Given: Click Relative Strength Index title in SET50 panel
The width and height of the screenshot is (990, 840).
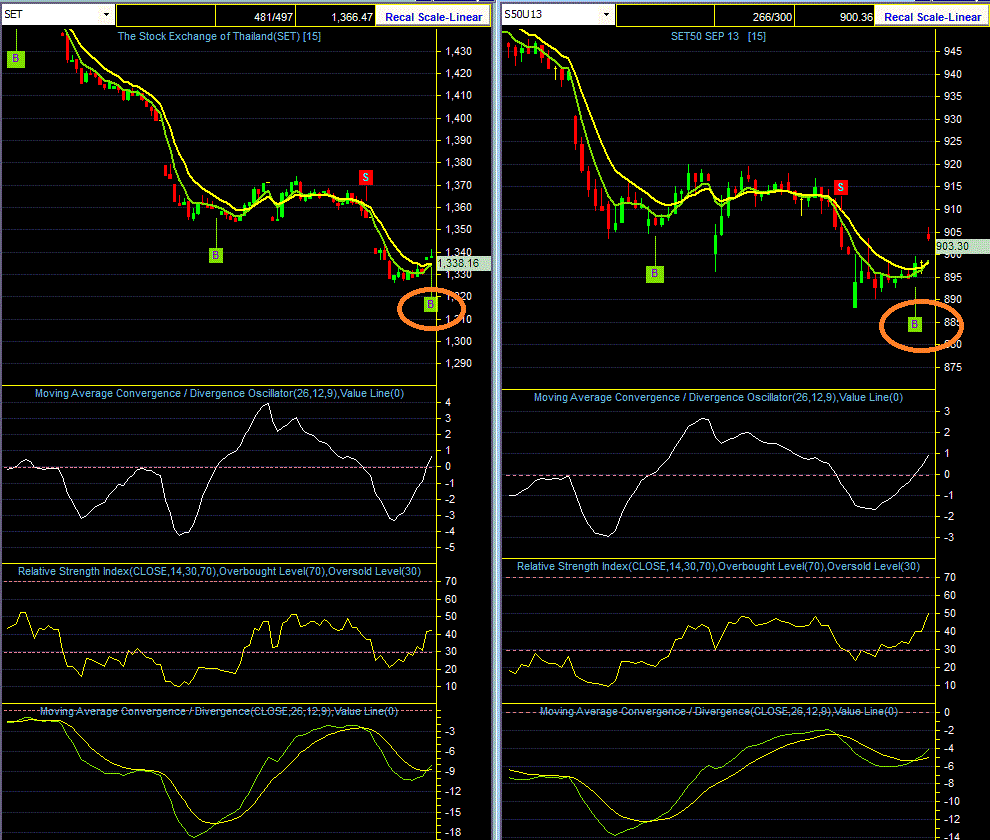Looking at the screenshot, I should 719,567.
